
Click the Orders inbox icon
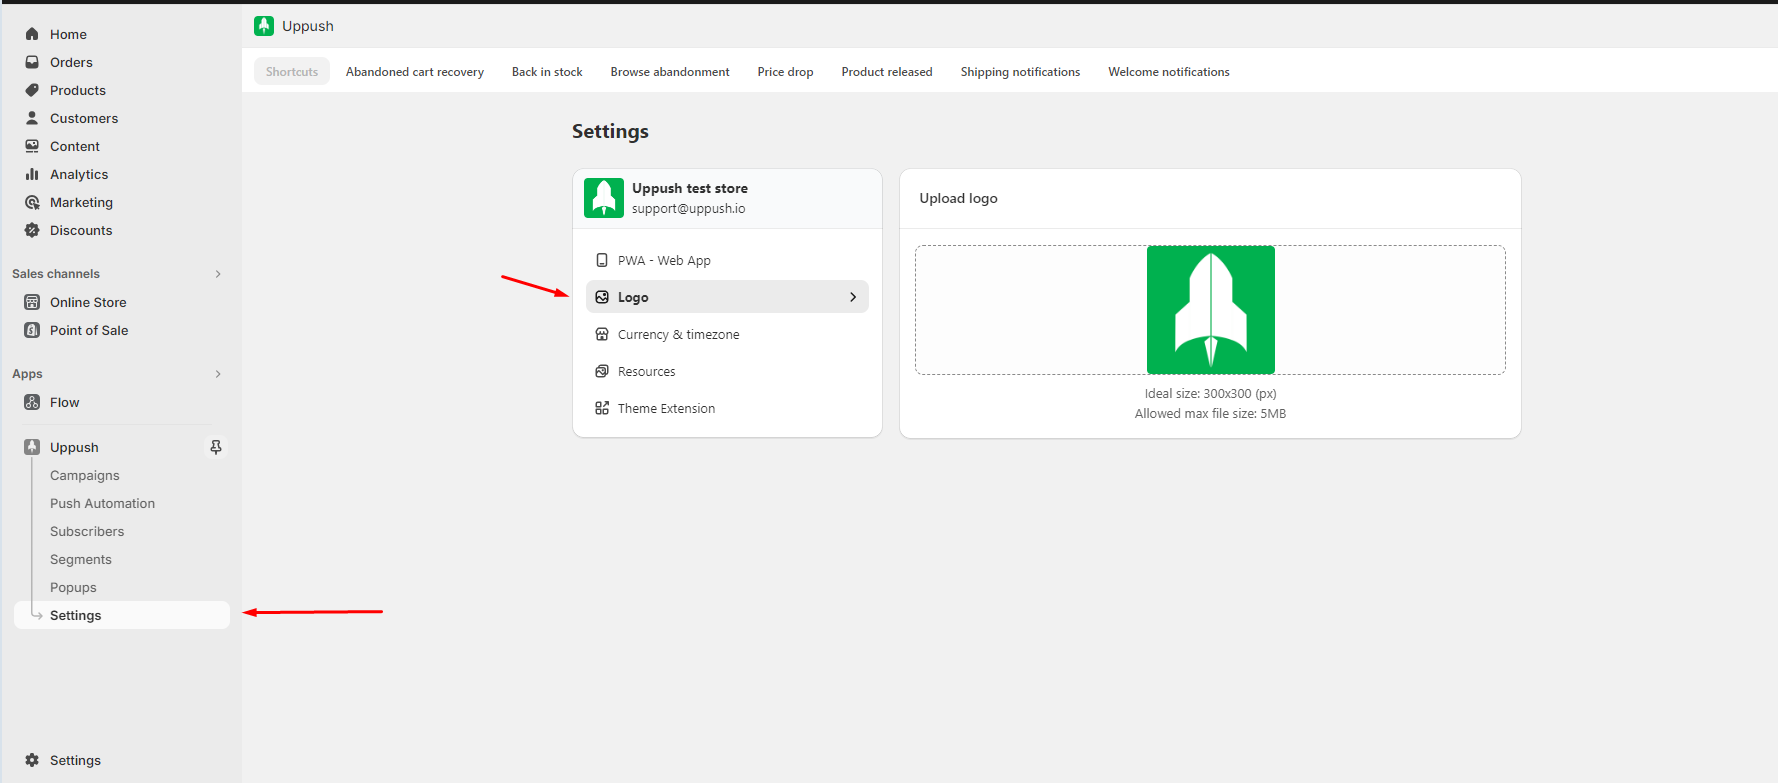(32, 62)
